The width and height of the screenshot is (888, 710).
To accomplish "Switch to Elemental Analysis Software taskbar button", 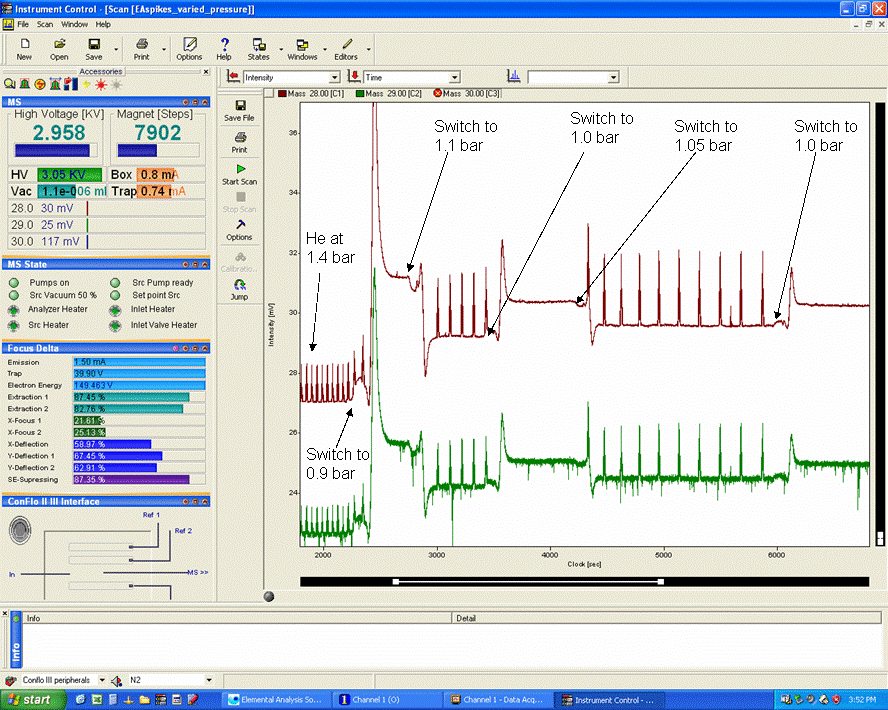I will coord(276,700).
